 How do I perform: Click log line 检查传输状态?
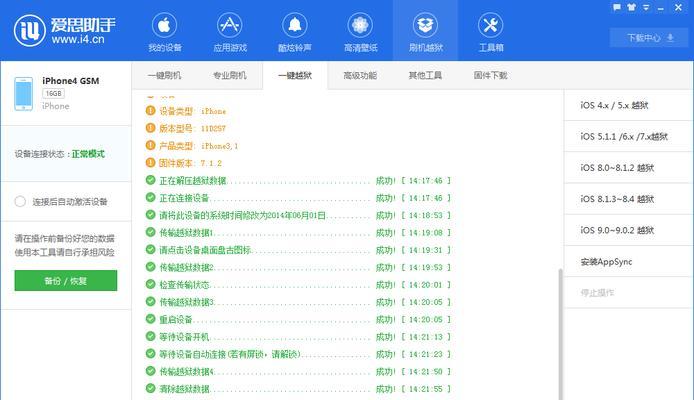point(298,285)
